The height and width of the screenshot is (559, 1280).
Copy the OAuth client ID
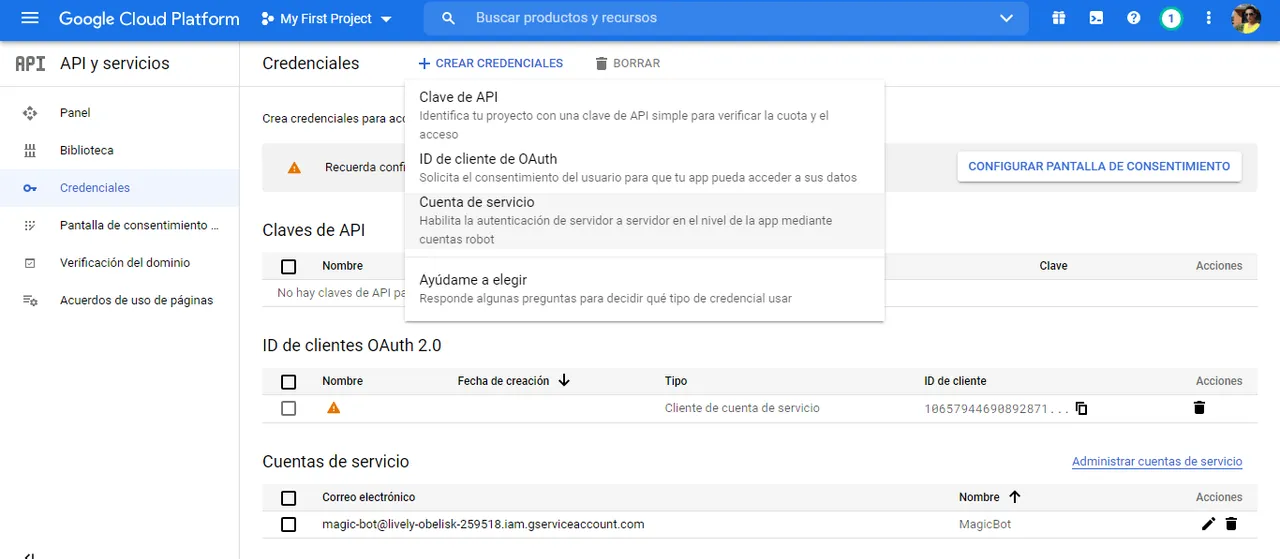click(1081, 408)
